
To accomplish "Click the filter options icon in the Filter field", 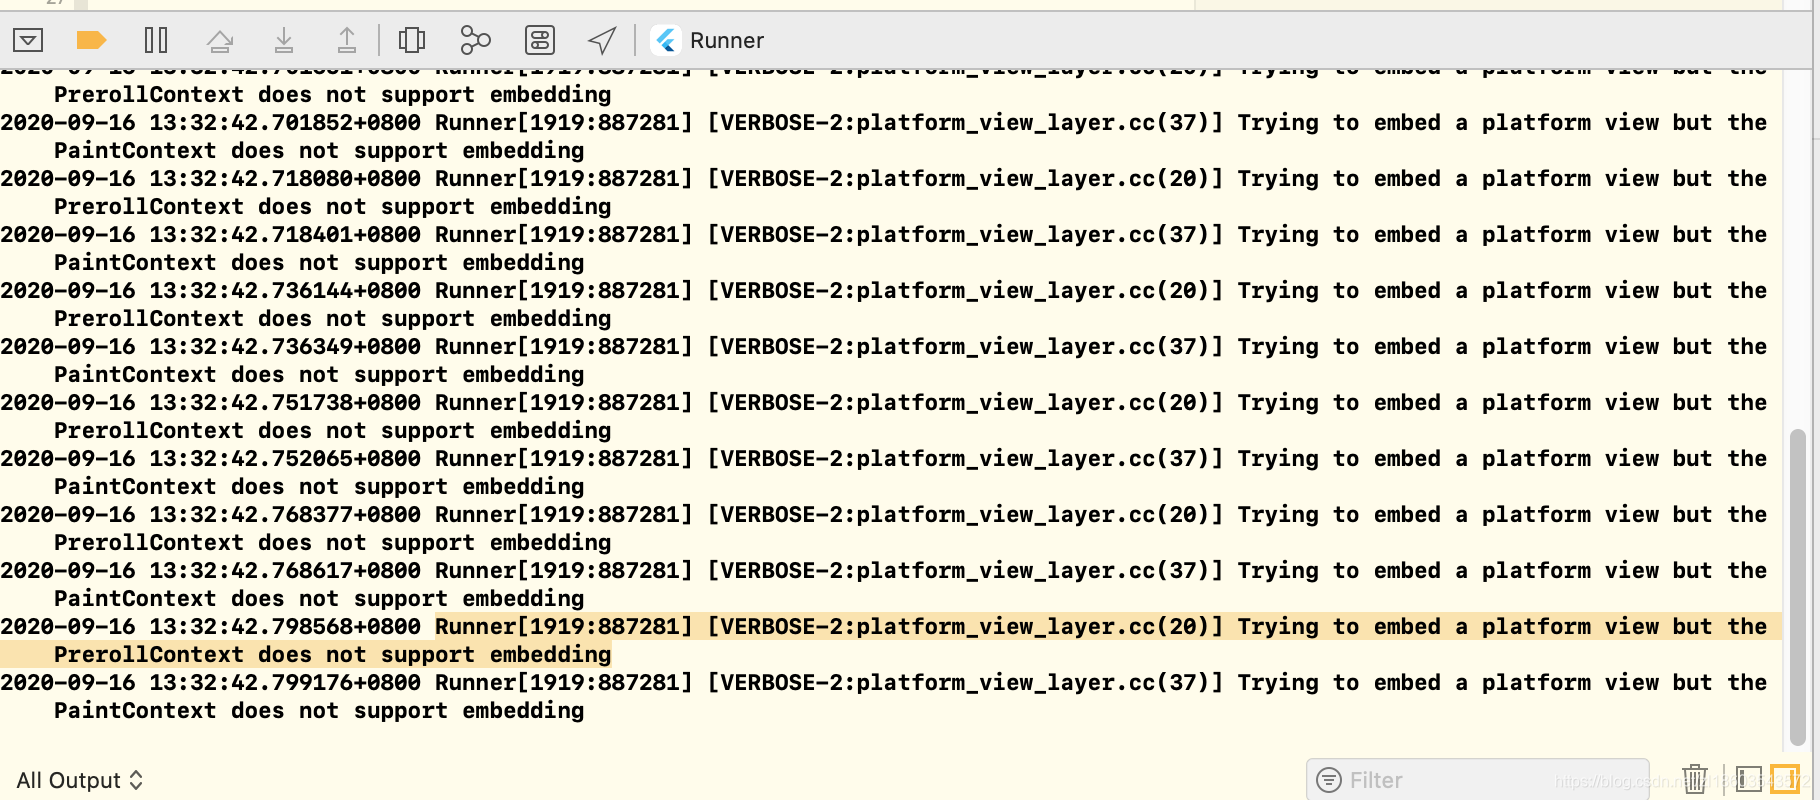I will point(1329,780).
